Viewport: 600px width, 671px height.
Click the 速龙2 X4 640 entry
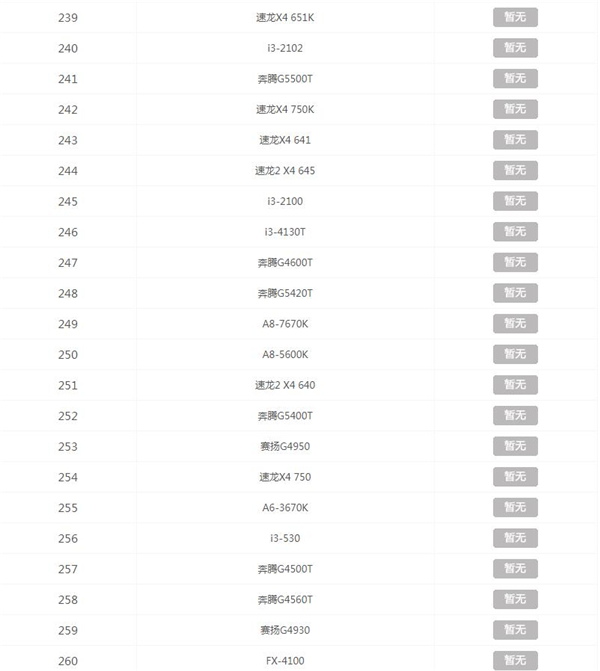(x=285, y=385)
